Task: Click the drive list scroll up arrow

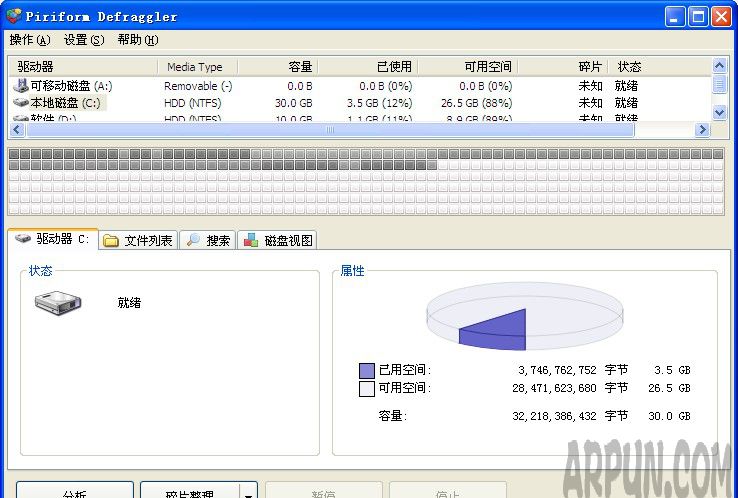Action: tap(719, 66)
